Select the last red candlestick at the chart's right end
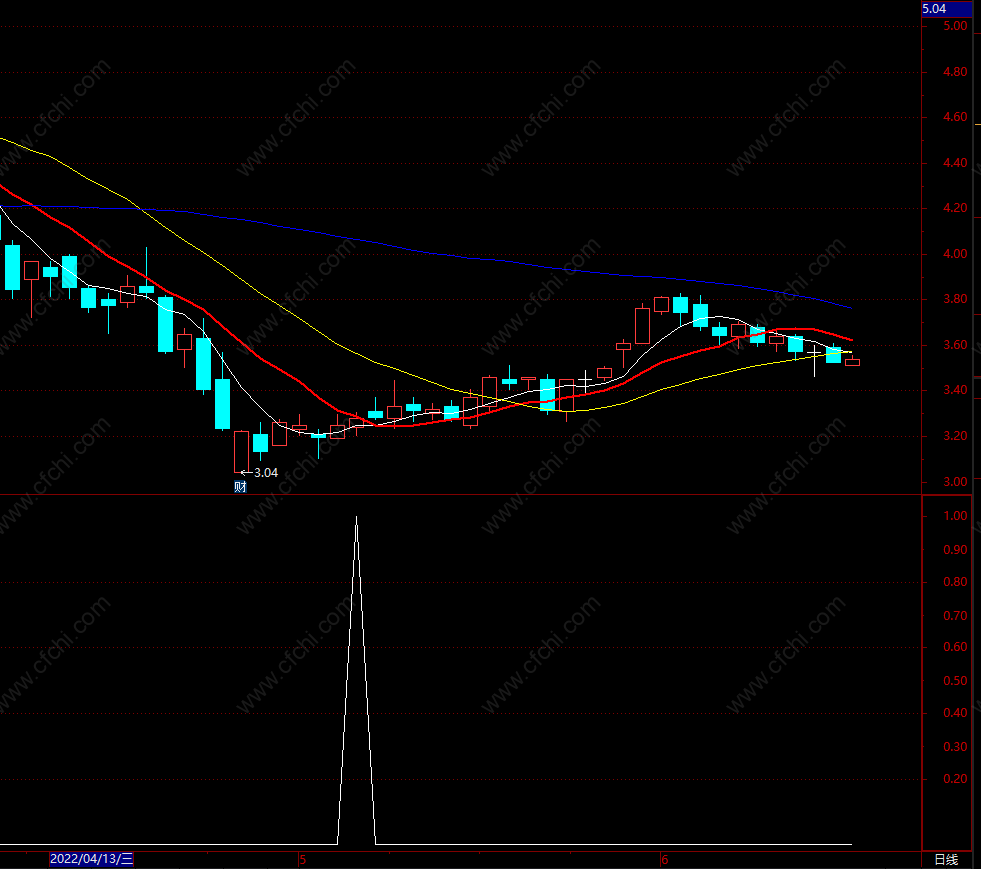The height and width of the screenshot is (869, 981). 852,362
